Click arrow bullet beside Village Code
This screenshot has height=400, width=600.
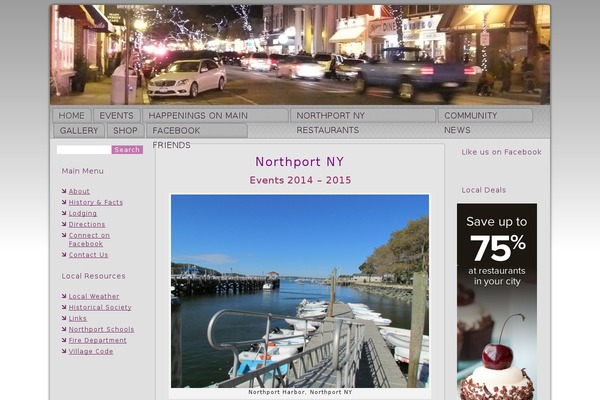coord(64,351)
